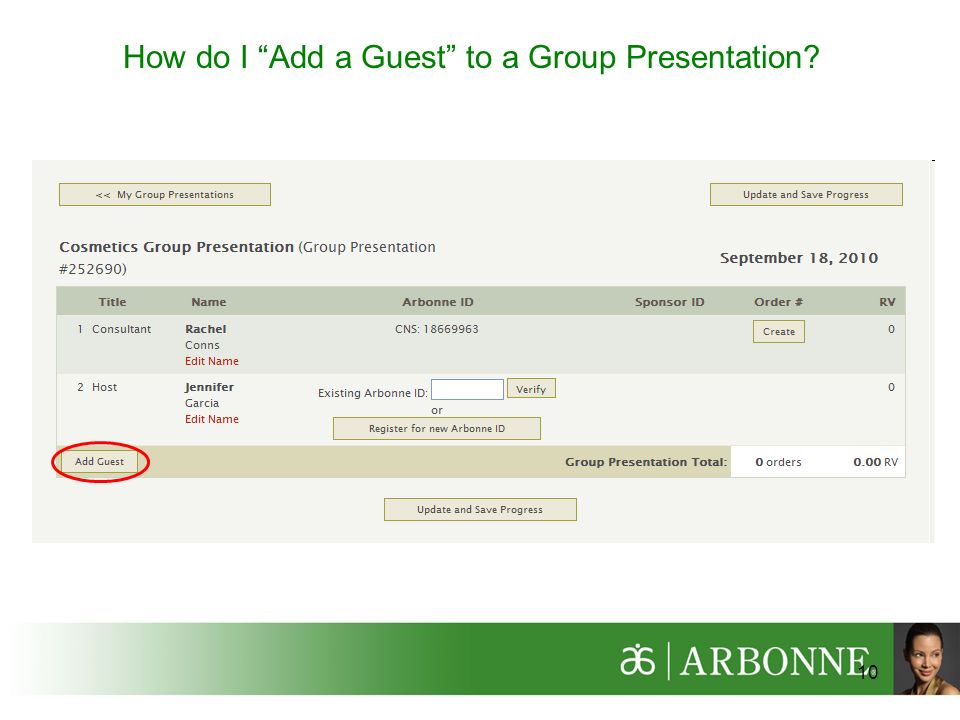Click the woman's portrait thumbnail in footer

926,659
